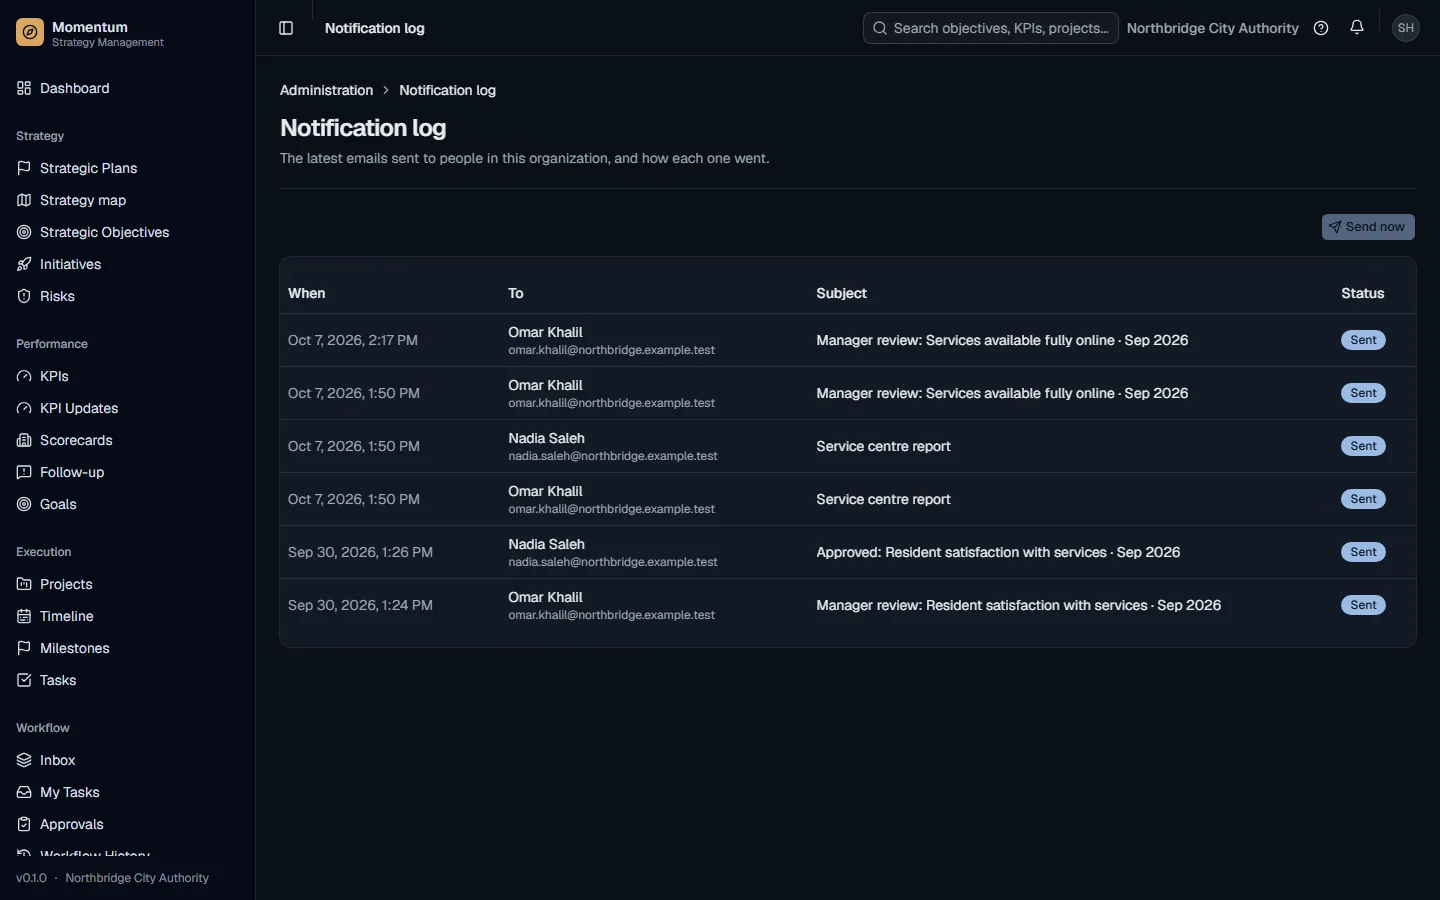Open My Tasks in the sidebar
This screenshot has height=900, width=1440.
tap(127, 792)
